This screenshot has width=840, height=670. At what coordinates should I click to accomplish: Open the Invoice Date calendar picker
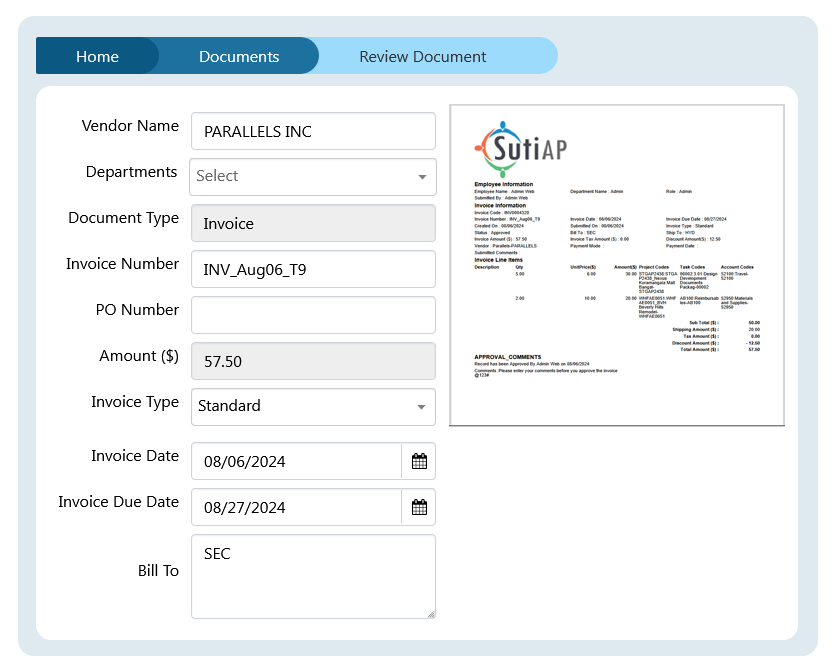pyautogui.click(x=419, y=461)
